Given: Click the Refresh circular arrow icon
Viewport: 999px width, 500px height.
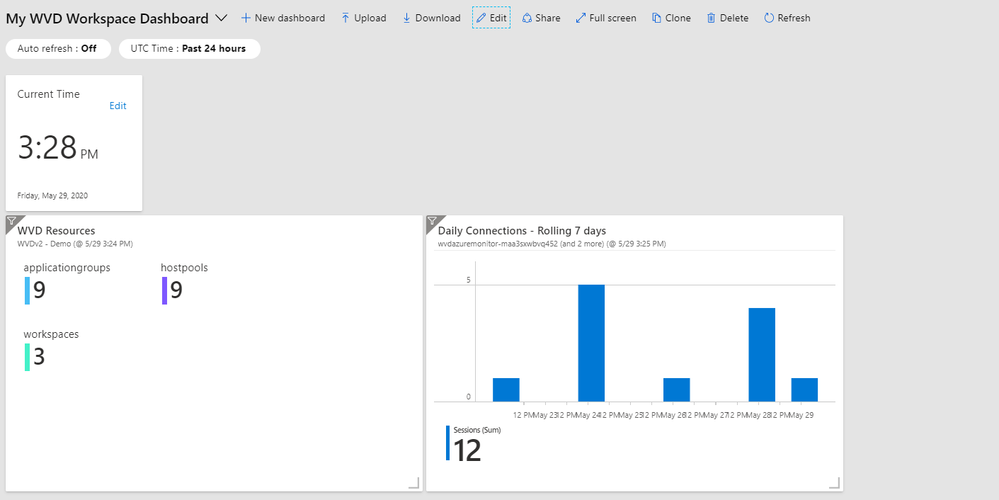Looking at the screenshot, I should pos(769,18).
